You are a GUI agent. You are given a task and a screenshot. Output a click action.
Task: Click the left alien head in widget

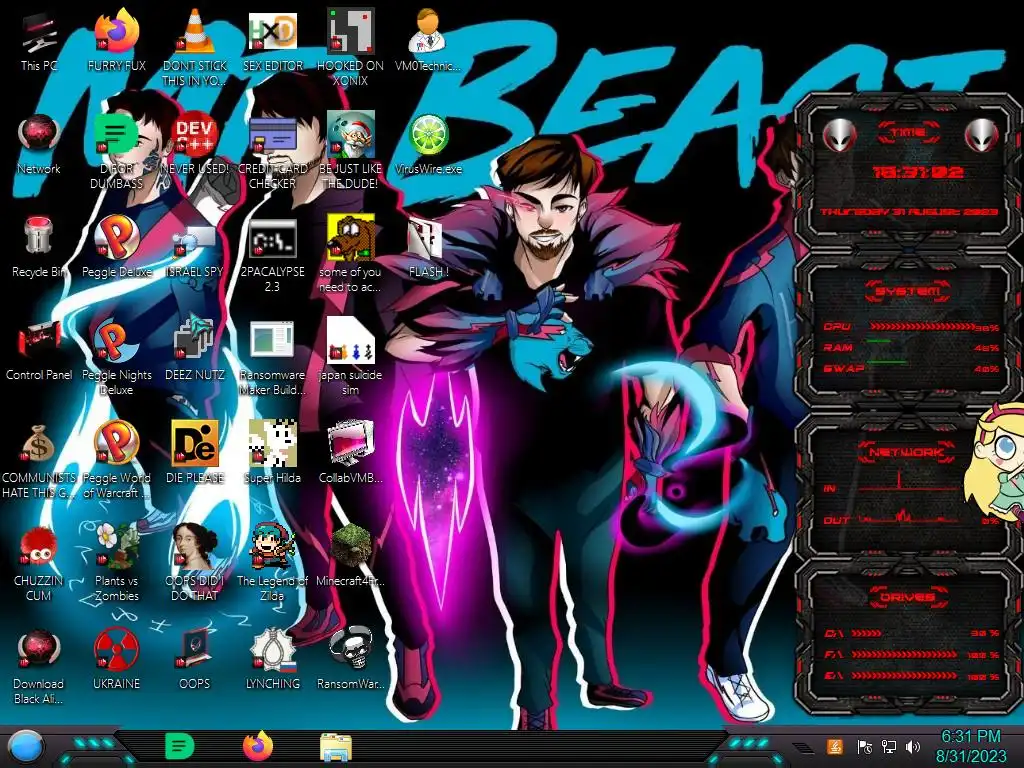[x=840, y=135]
